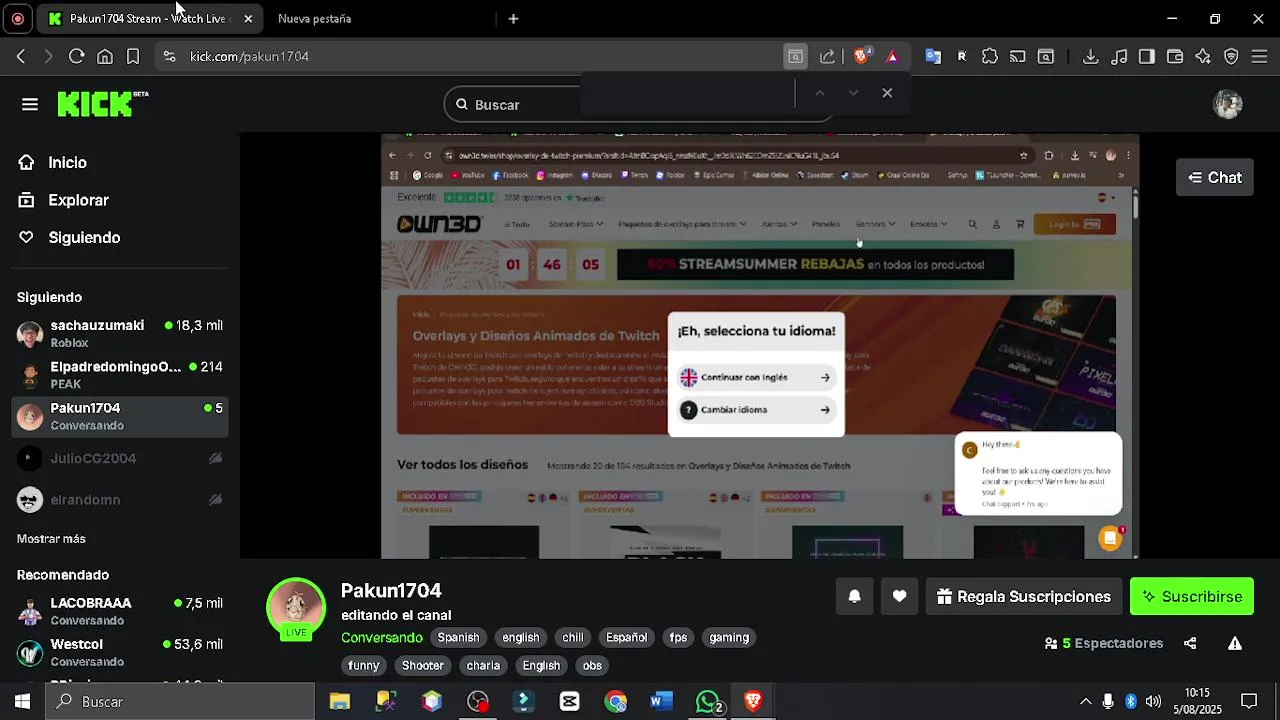Share the stream via share icon
Image resolution: width=1280 pixels, height=720 pixels.
tap(1190, 643)
